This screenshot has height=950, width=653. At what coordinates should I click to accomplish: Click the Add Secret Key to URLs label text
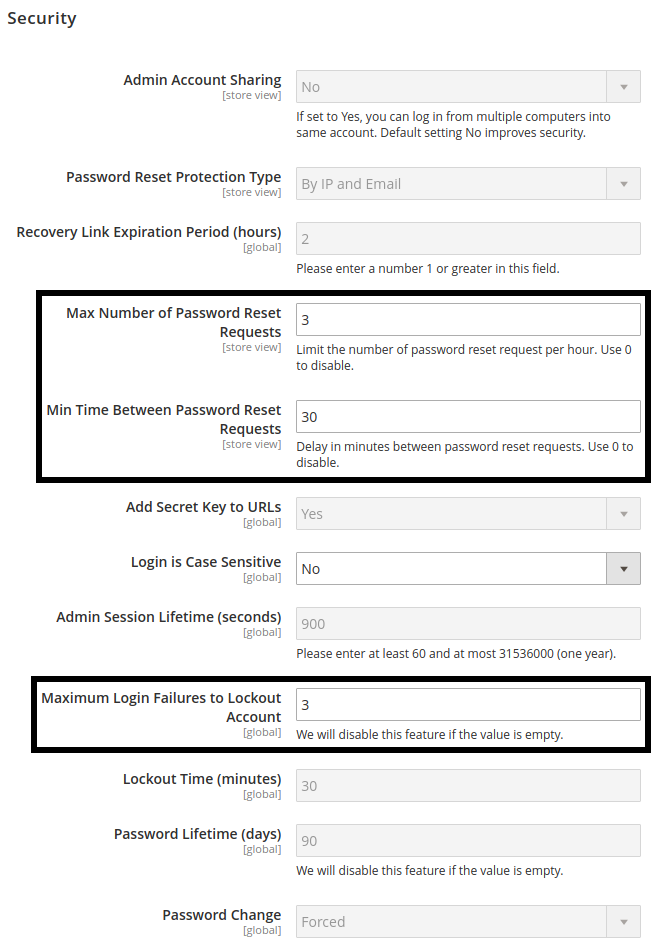tap(203, 507)
